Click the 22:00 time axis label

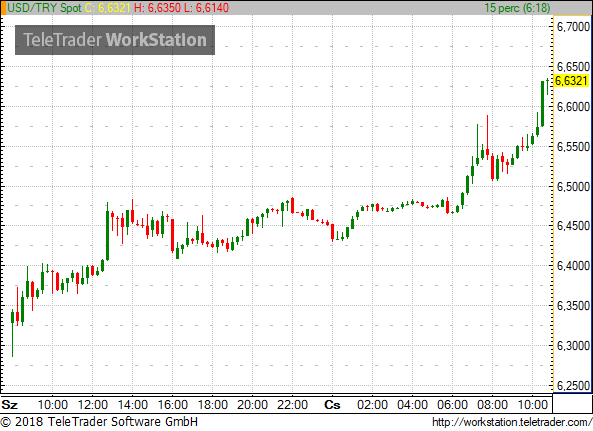click(292, 405)
